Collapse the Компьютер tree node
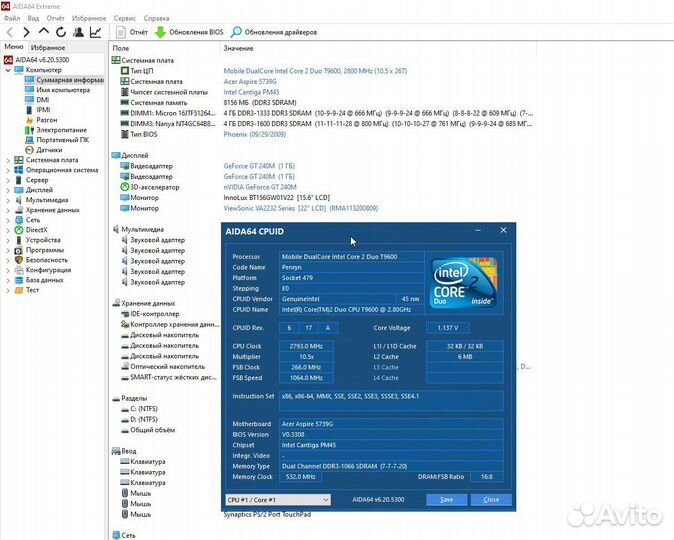Image resolution: width=674 pixels, height=540 pixels. (8, 70)
